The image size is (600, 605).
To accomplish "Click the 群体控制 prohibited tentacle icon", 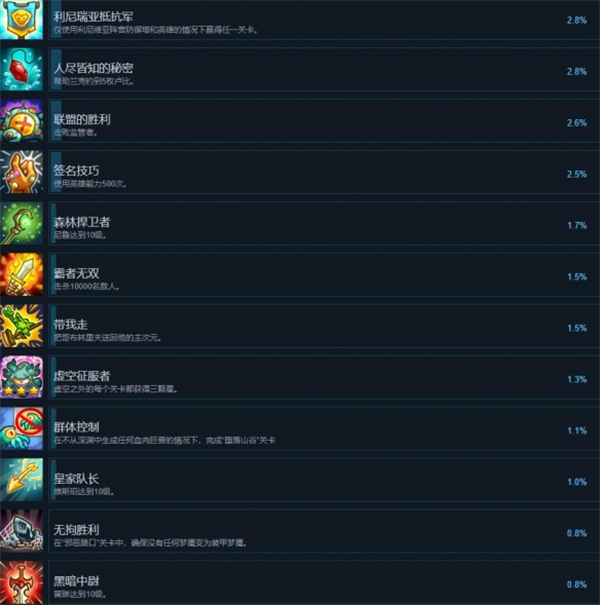I will 22,429.
